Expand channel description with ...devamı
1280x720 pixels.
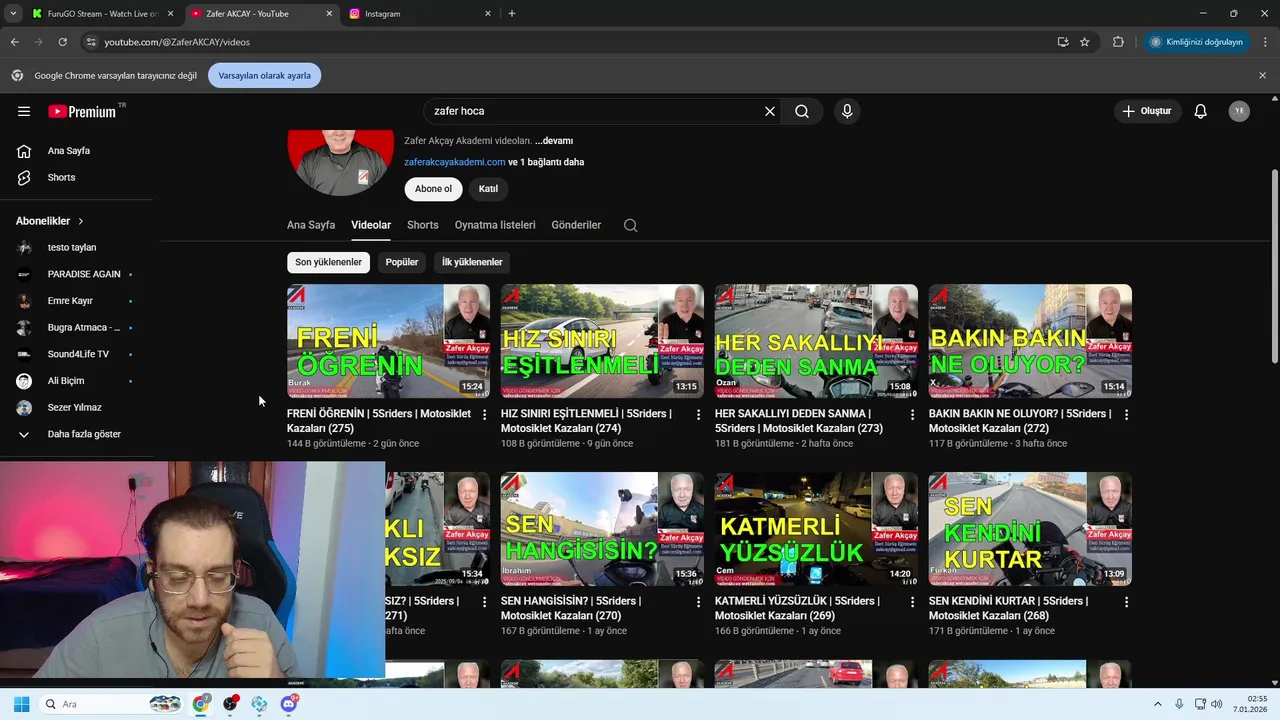point(554,141)
